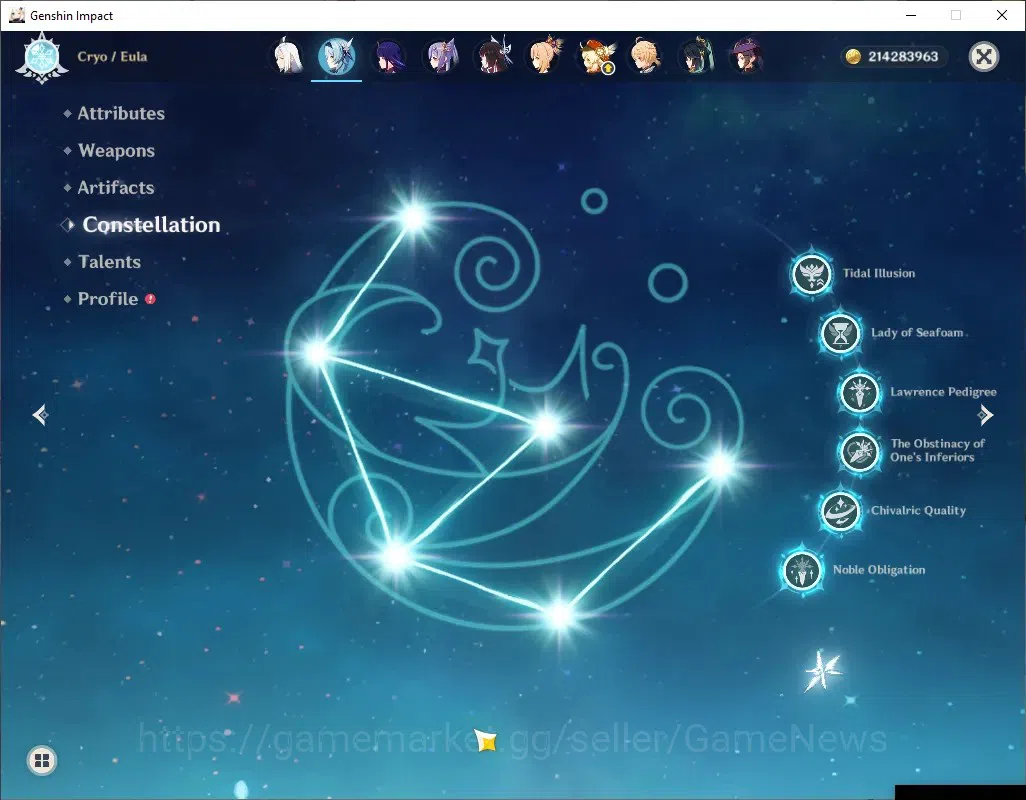Maximize the Genshin Impact window
This screenshot has height=800, width=1026.
(956, 15)
